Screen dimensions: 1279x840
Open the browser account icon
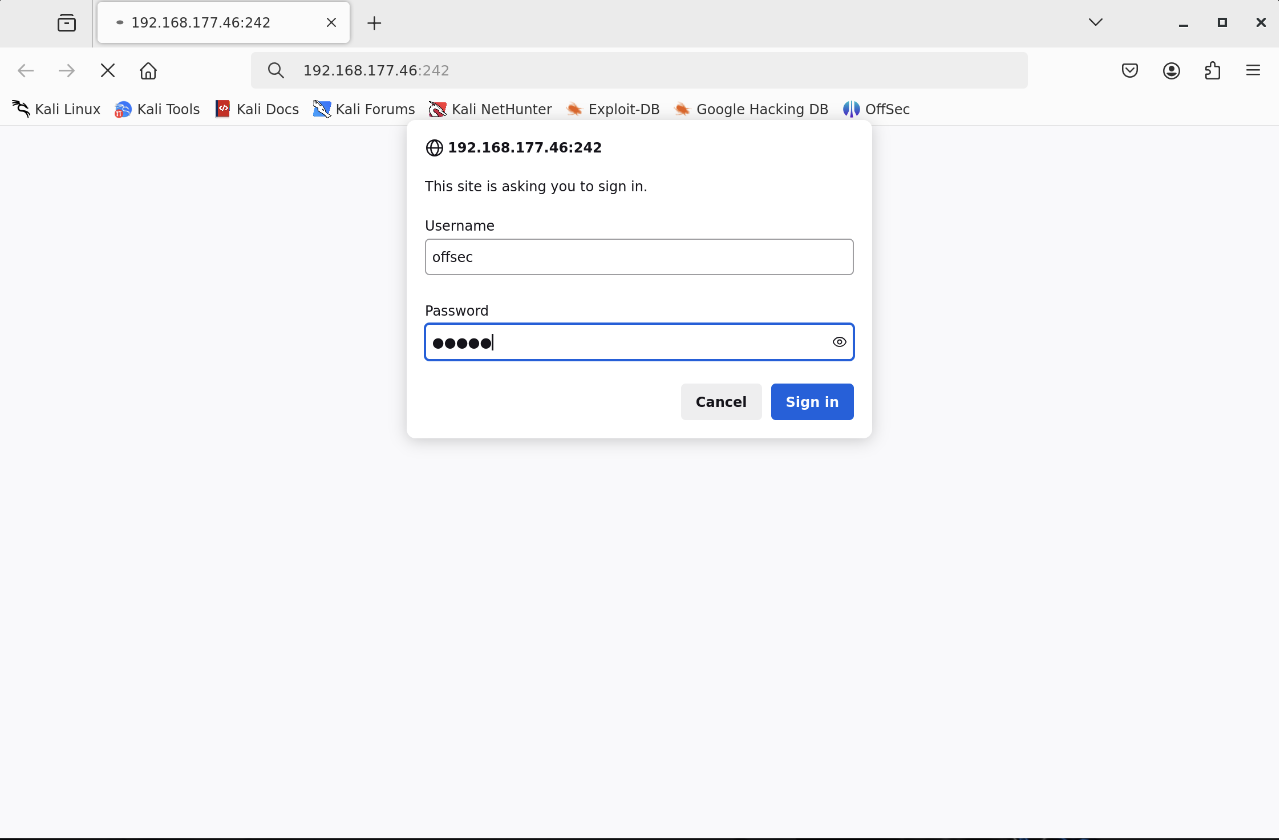1171,70
